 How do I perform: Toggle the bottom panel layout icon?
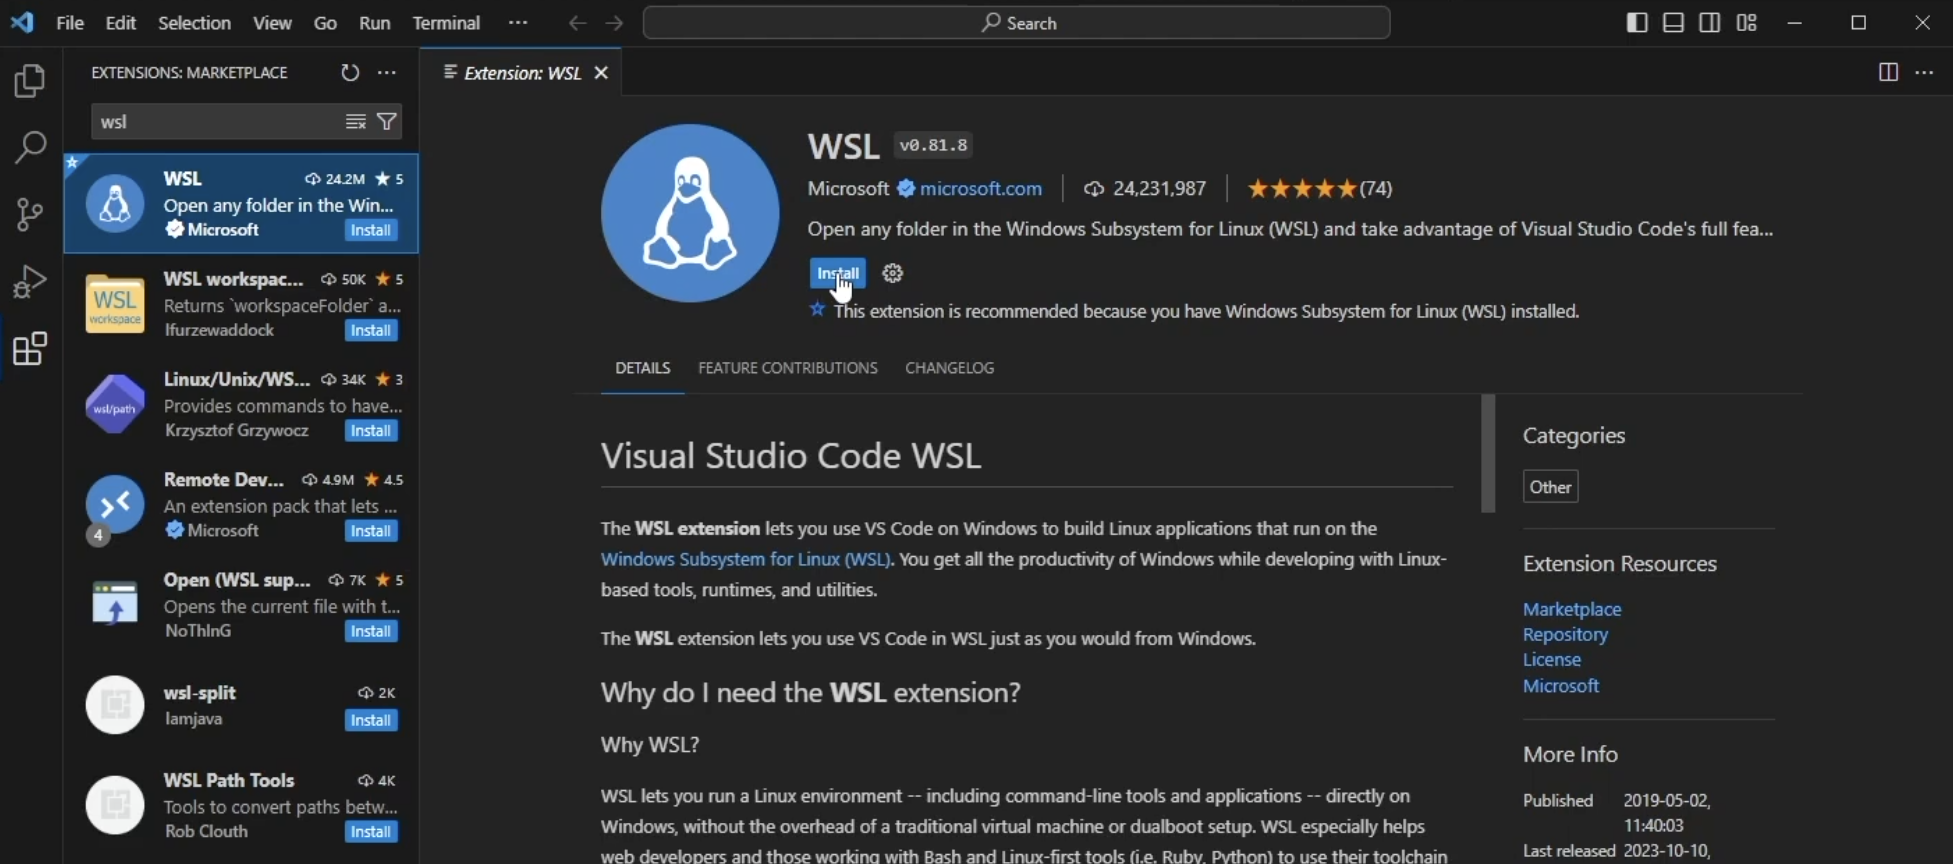(1673, 22)
